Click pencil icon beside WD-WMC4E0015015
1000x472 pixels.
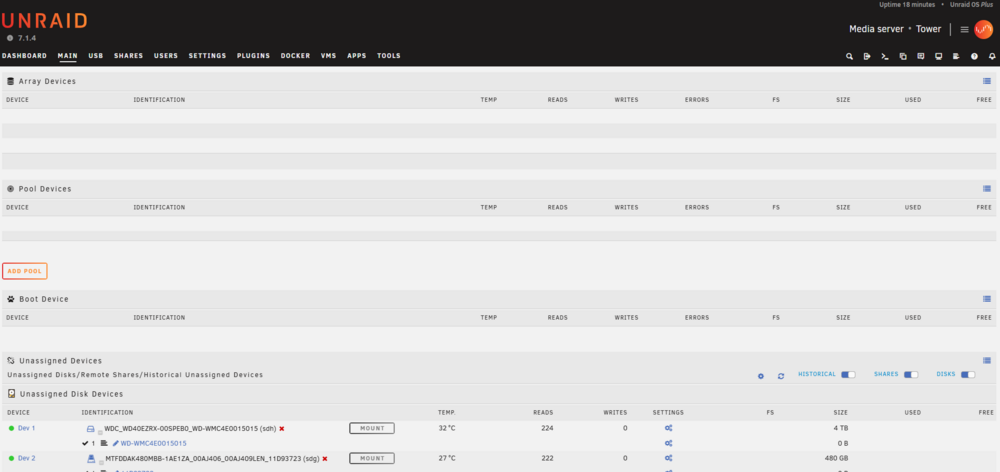pos(115,443)
